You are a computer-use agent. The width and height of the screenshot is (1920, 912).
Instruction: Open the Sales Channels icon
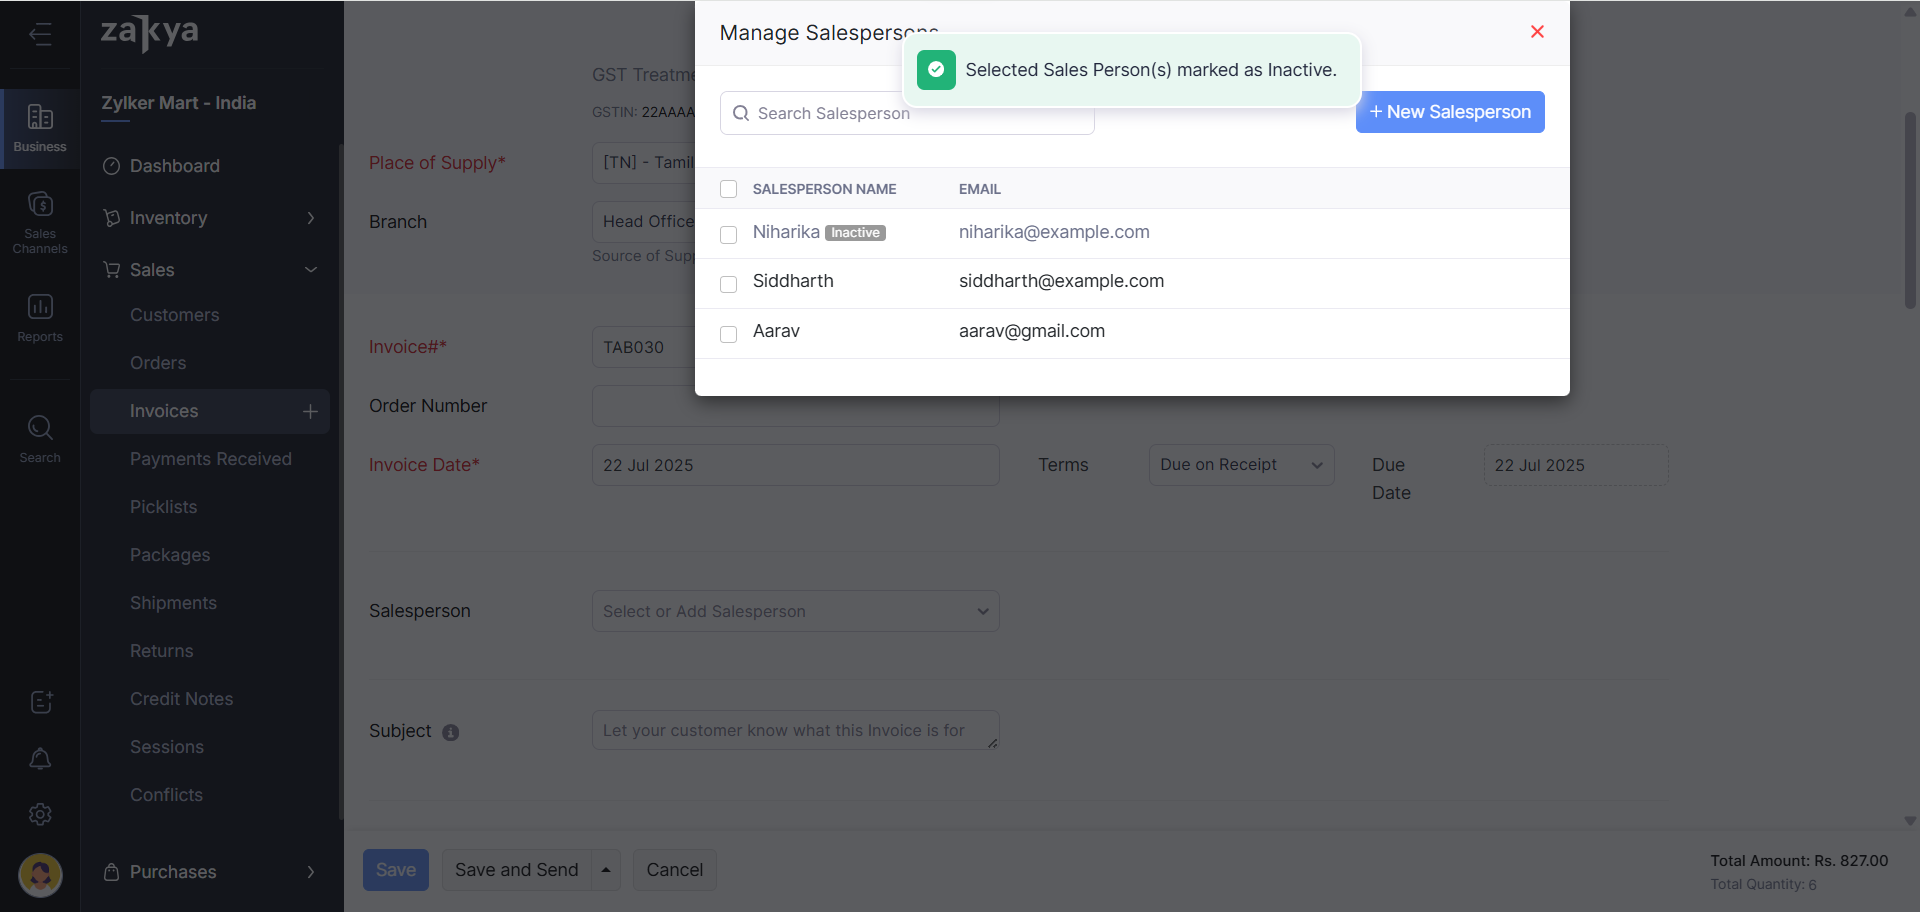point(40,221)
